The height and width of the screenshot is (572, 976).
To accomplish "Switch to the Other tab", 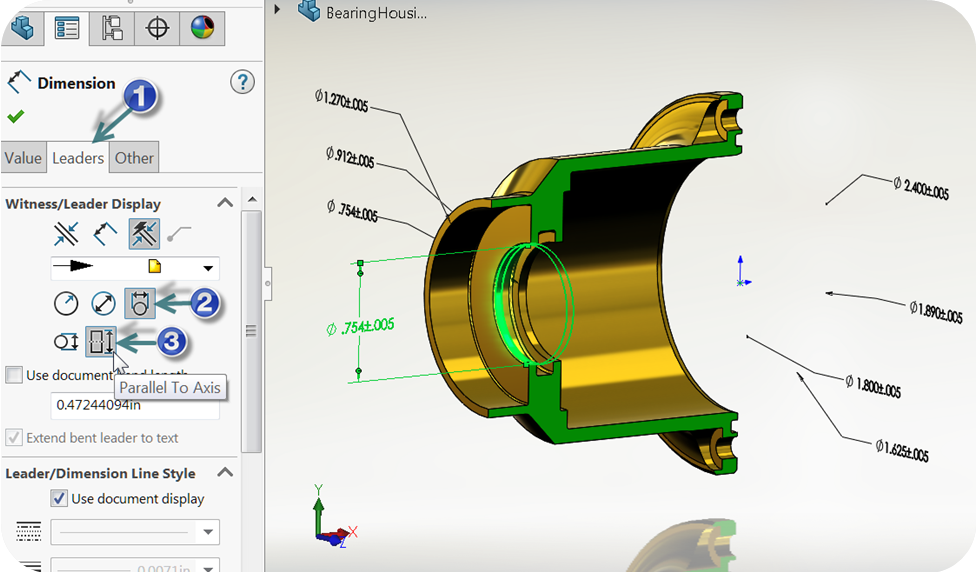I will point(134,157).
